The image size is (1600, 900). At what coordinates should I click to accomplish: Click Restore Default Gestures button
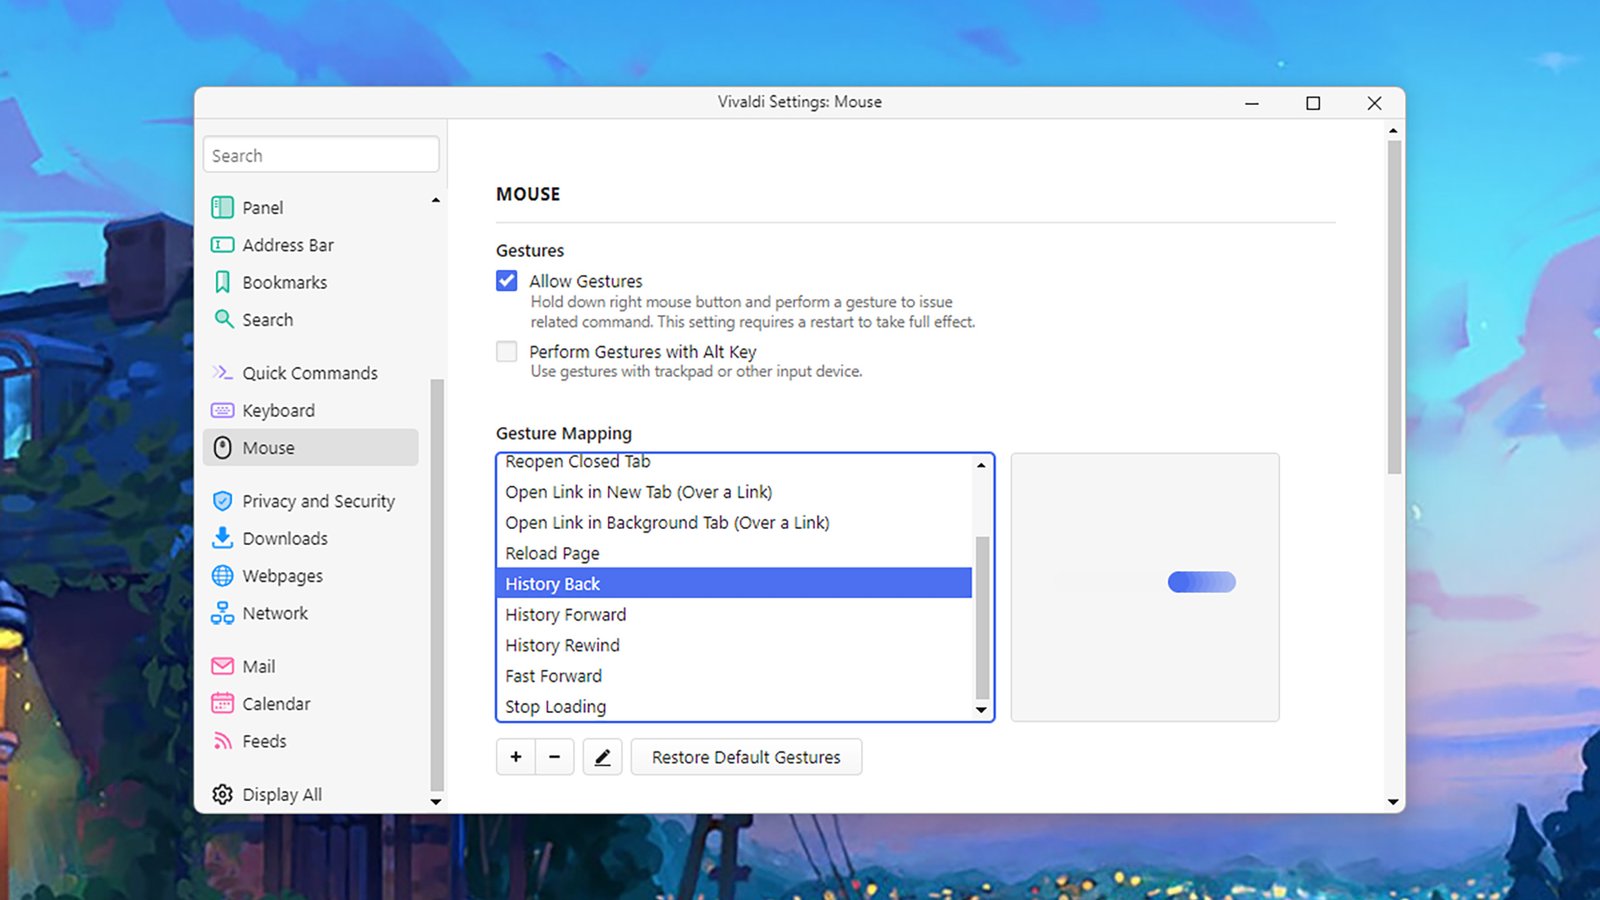point(746,757)
